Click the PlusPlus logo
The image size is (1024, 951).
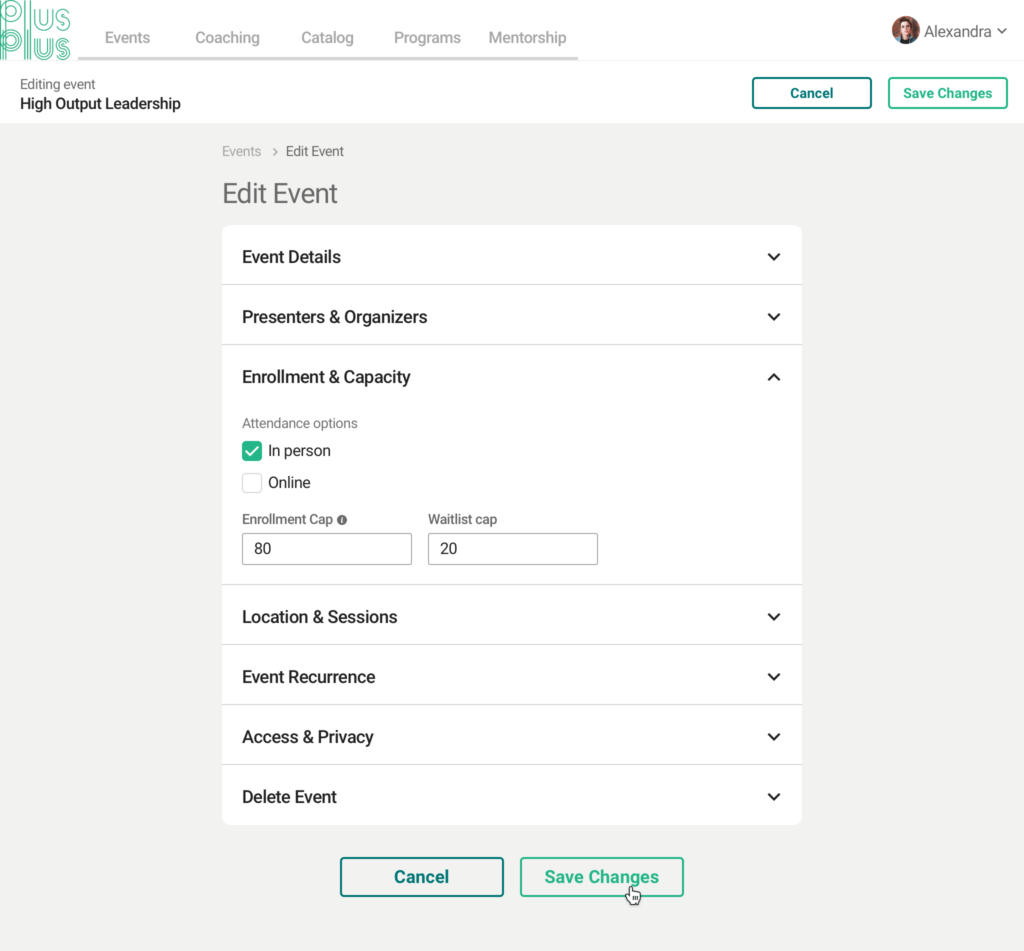point(36,31)
